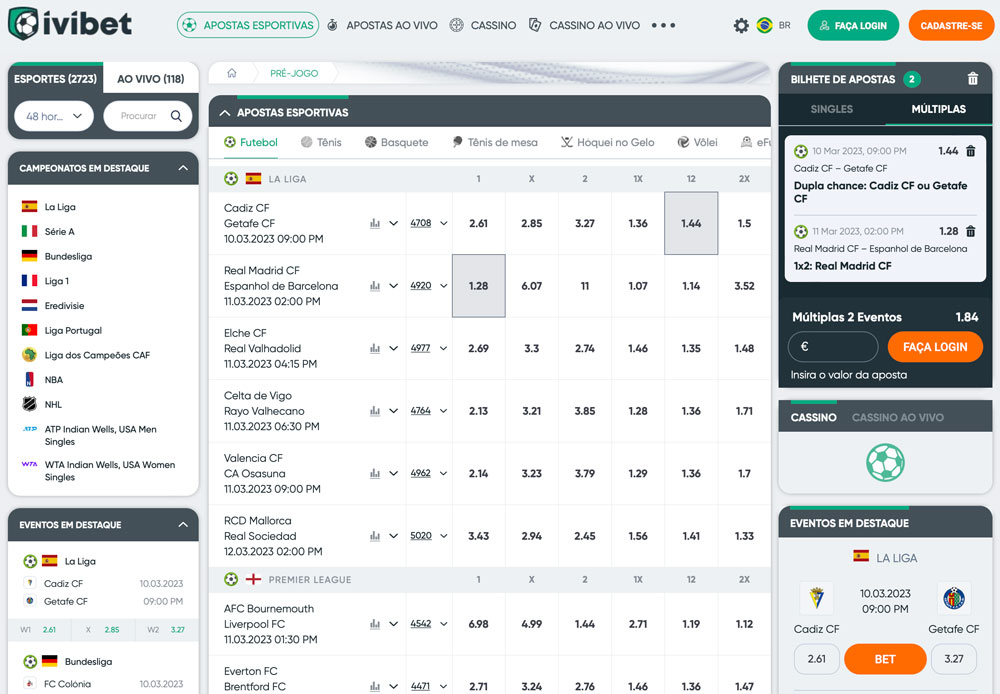Open statistics icon for Real Madrid CF match
Screen dimensions: 1000x694
point(375,286)
